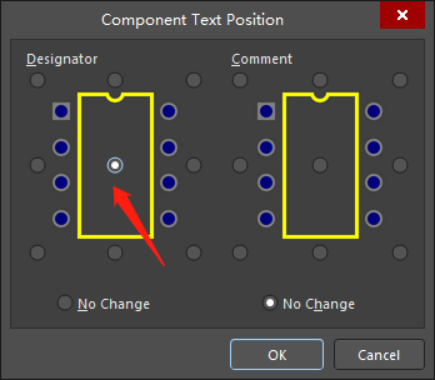Select Designator center position radio
Screen dimensions: 435x380
[x=115, y=165]
